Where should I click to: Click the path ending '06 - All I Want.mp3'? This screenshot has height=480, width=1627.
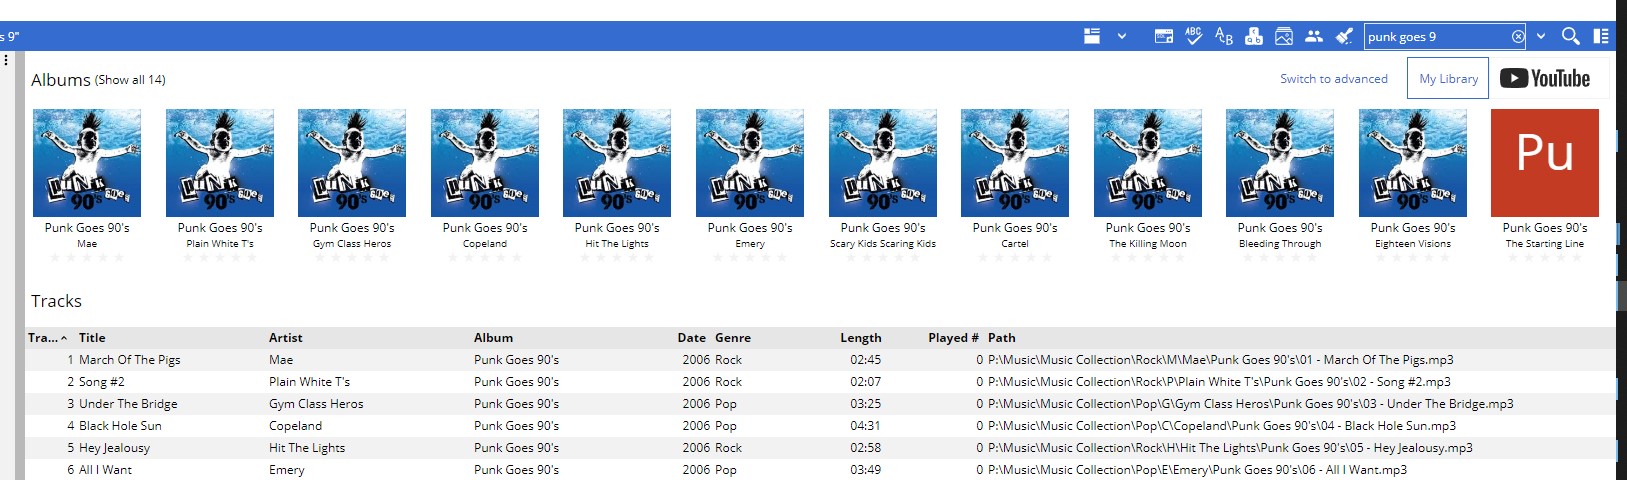(x=1197, y=470)
